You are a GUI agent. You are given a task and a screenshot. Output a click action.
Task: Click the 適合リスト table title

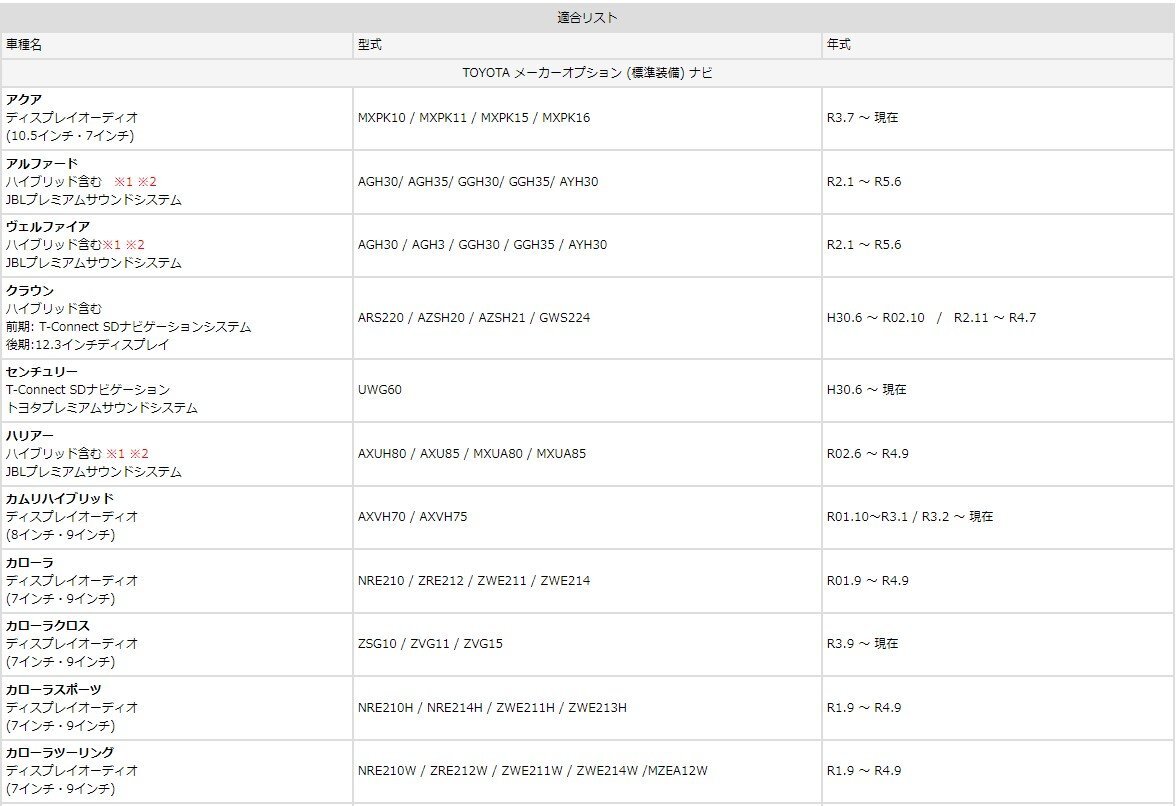587,18
